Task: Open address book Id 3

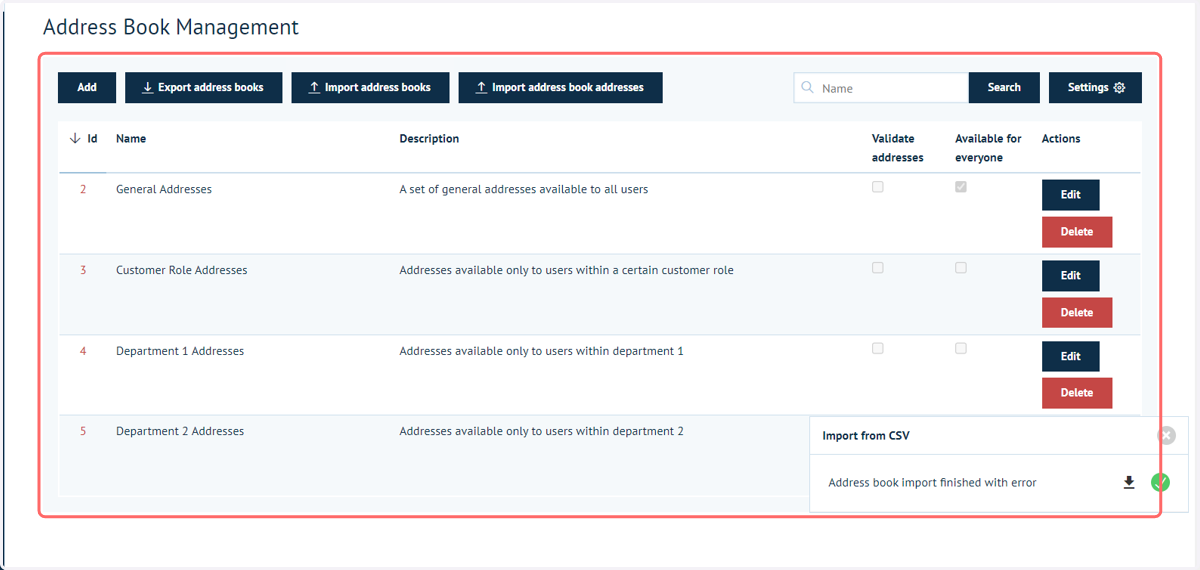Action: coord(83,270)
